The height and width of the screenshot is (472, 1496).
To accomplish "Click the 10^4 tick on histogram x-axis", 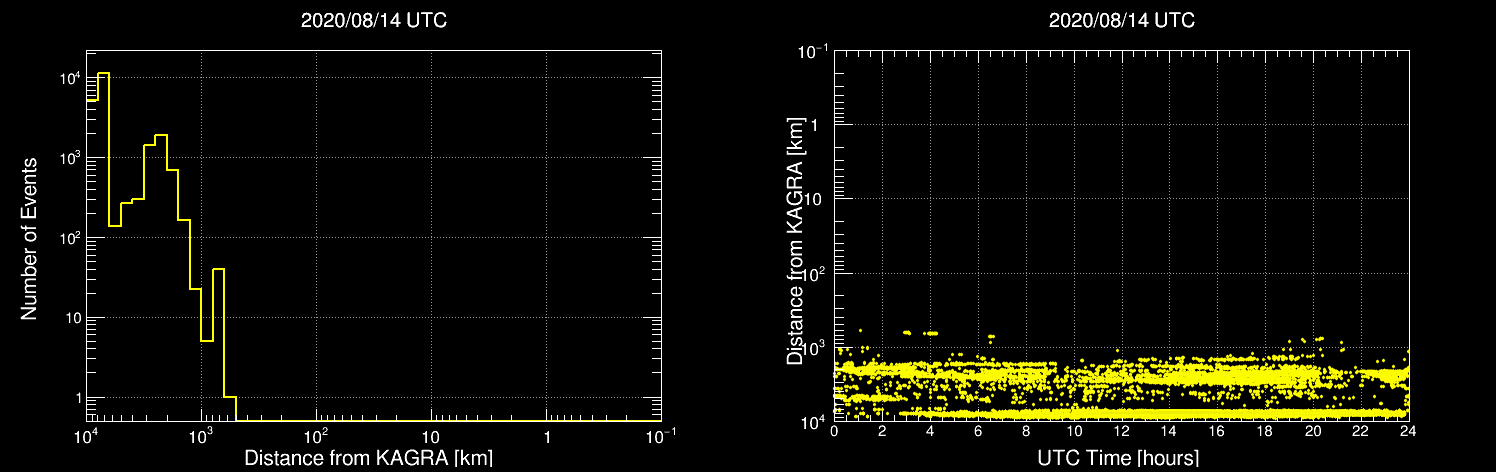I will [86, 435].
